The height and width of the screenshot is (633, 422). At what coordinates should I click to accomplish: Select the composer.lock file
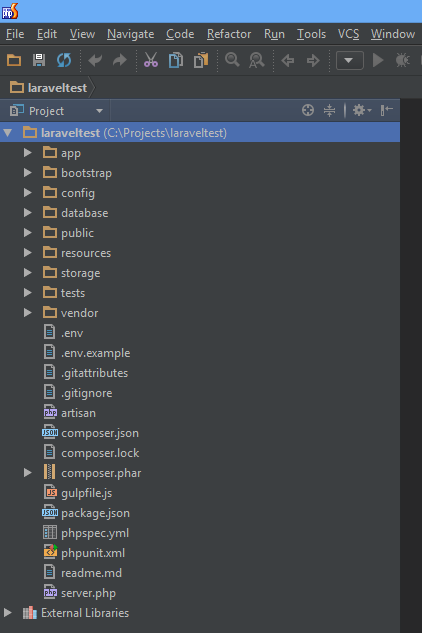(x=100, y=453)
